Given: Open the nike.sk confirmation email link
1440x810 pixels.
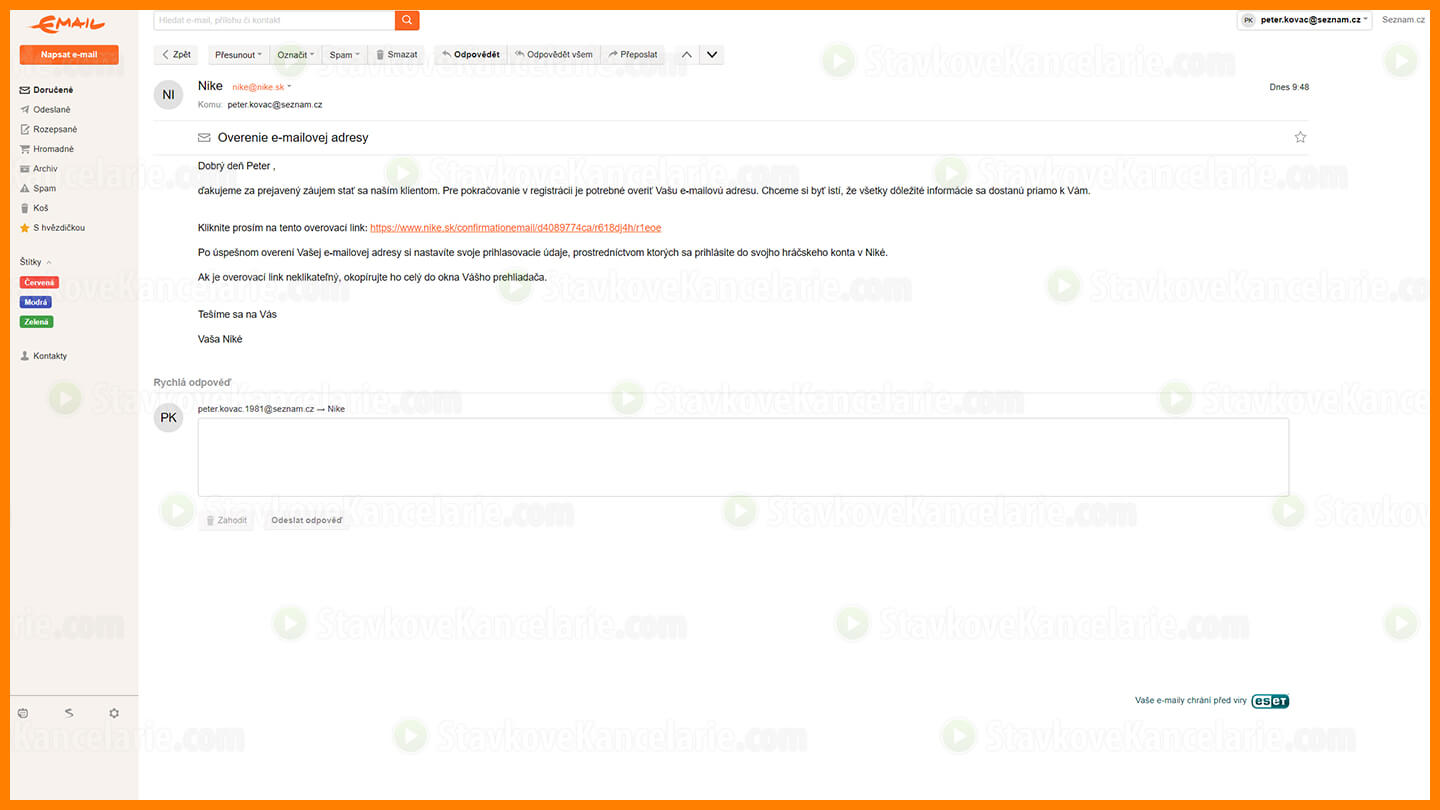Looking at the screenshot, I should (515, 228).
